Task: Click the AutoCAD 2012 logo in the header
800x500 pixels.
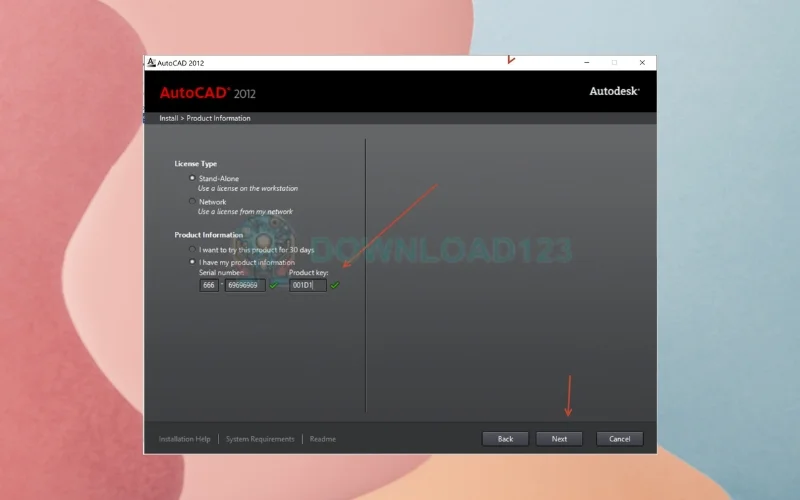Action: pos(207,92)
